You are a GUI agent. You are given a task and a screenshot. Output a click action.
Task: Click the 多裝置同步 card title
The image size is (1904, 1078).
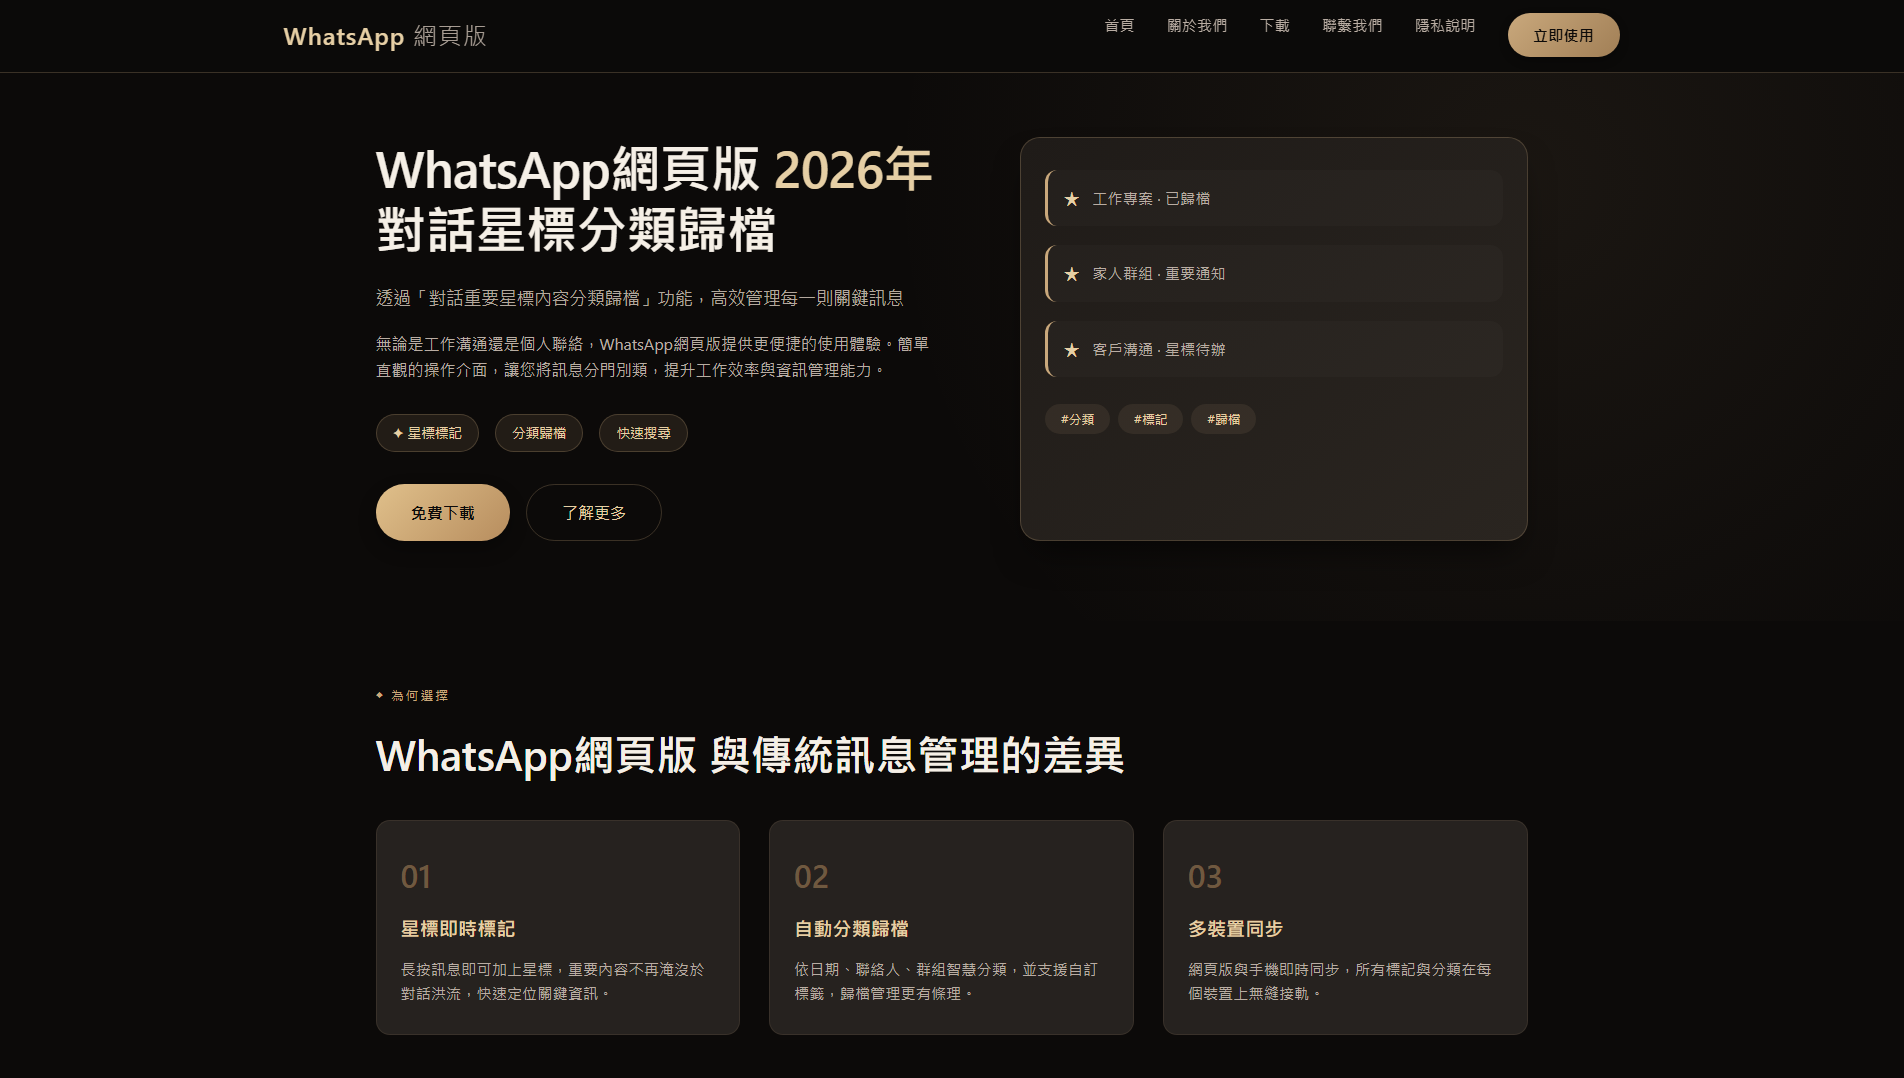pos(1235,929)
